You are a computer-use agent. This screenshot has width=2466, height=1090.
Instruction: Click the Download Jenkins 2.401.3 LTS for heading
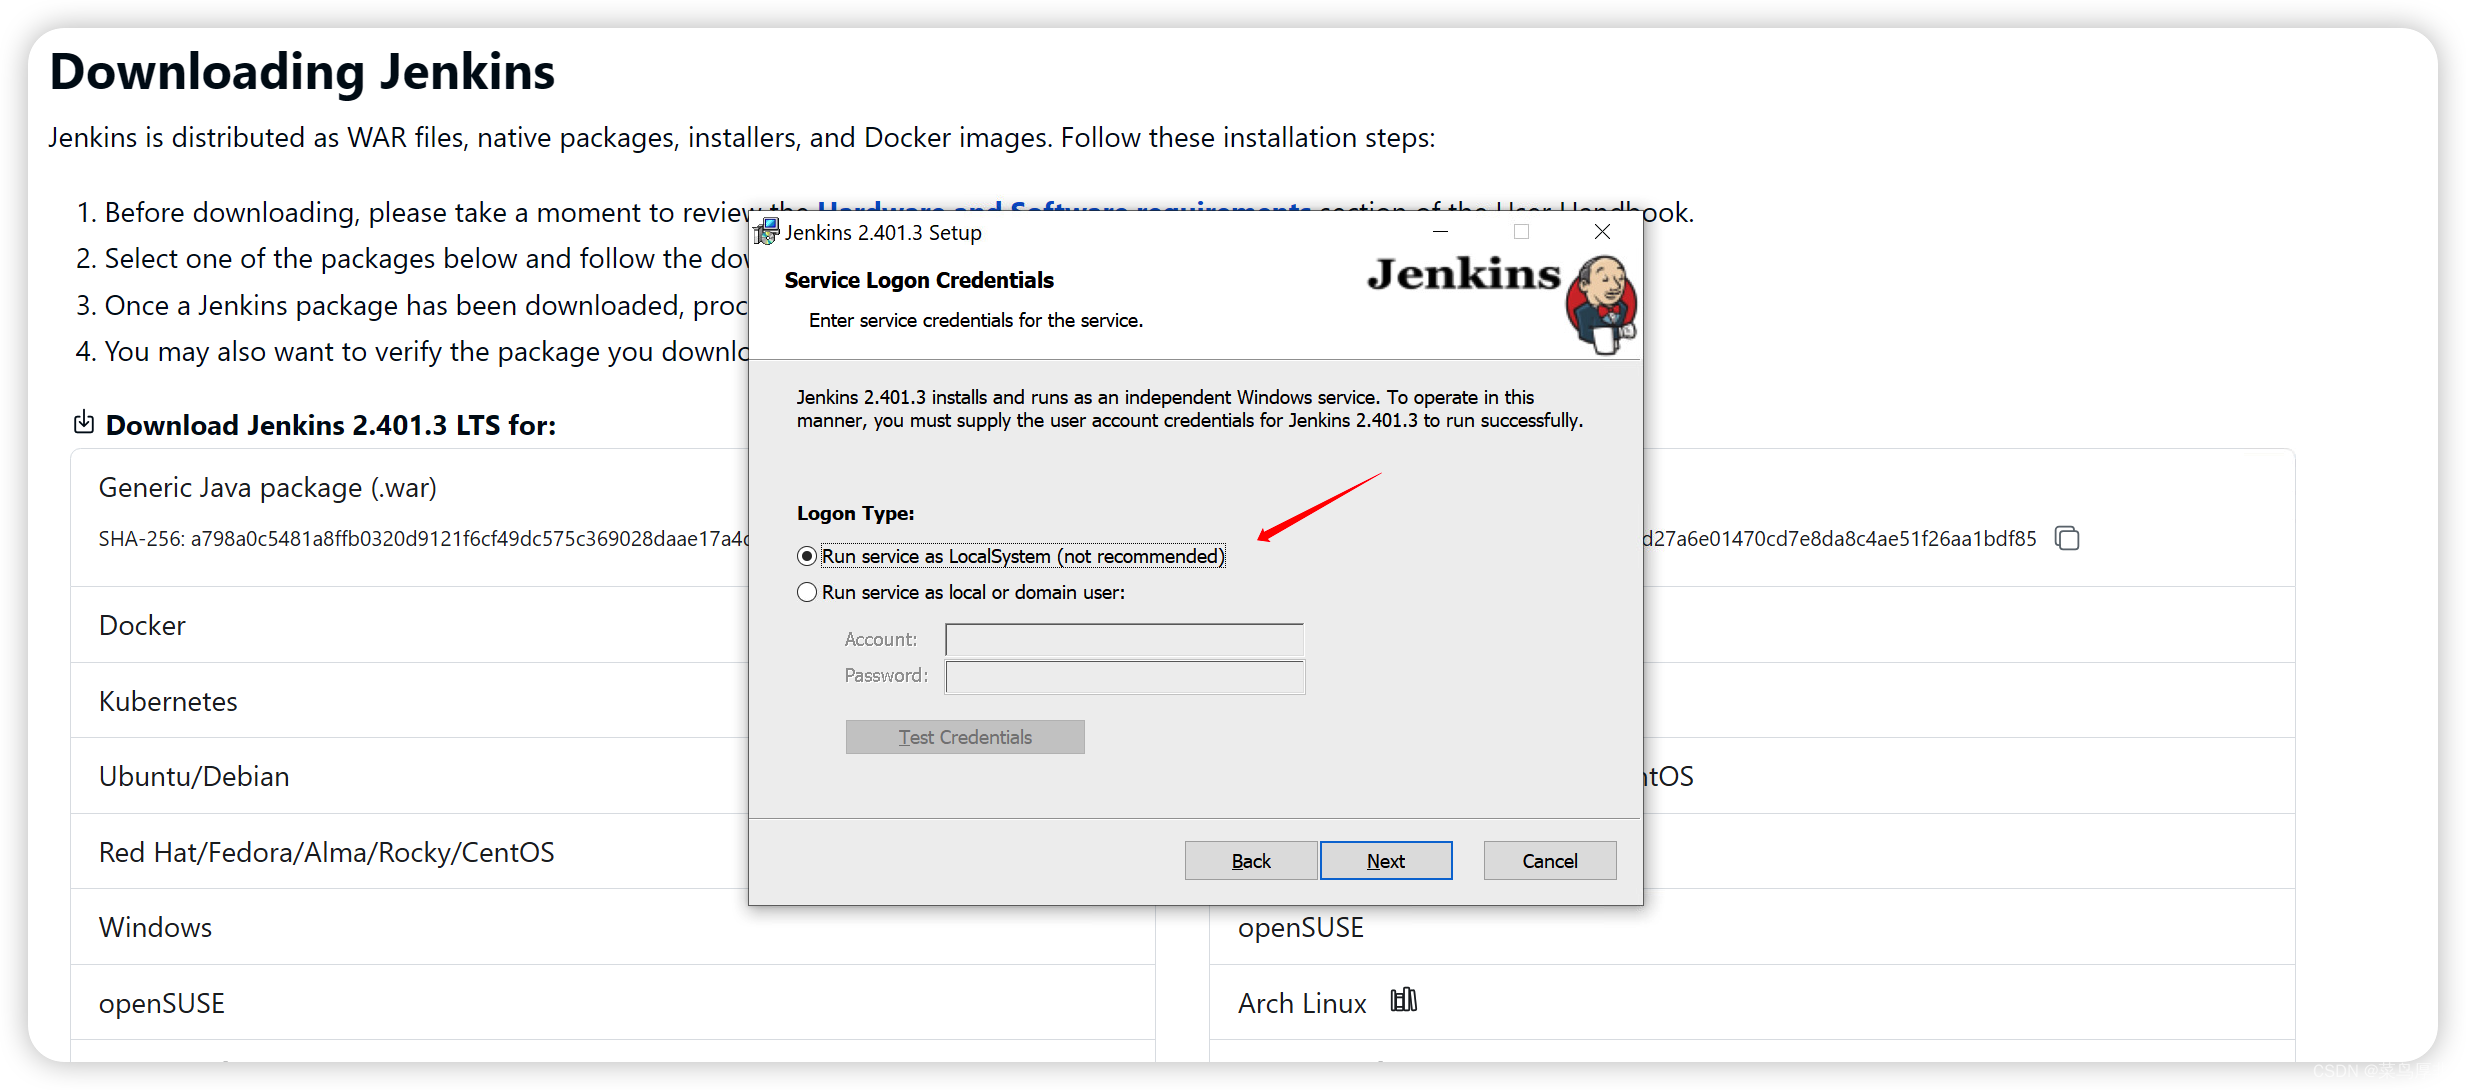coord(331,426)
